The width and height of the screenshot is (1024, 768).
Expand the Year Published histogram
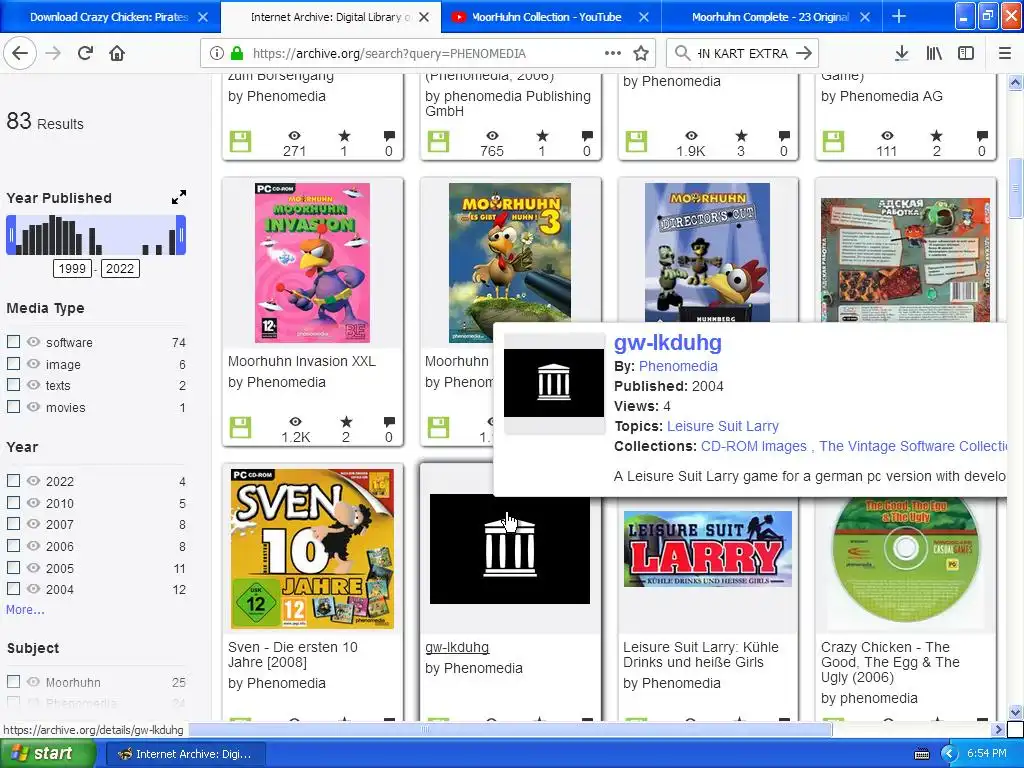coord(179,197)
